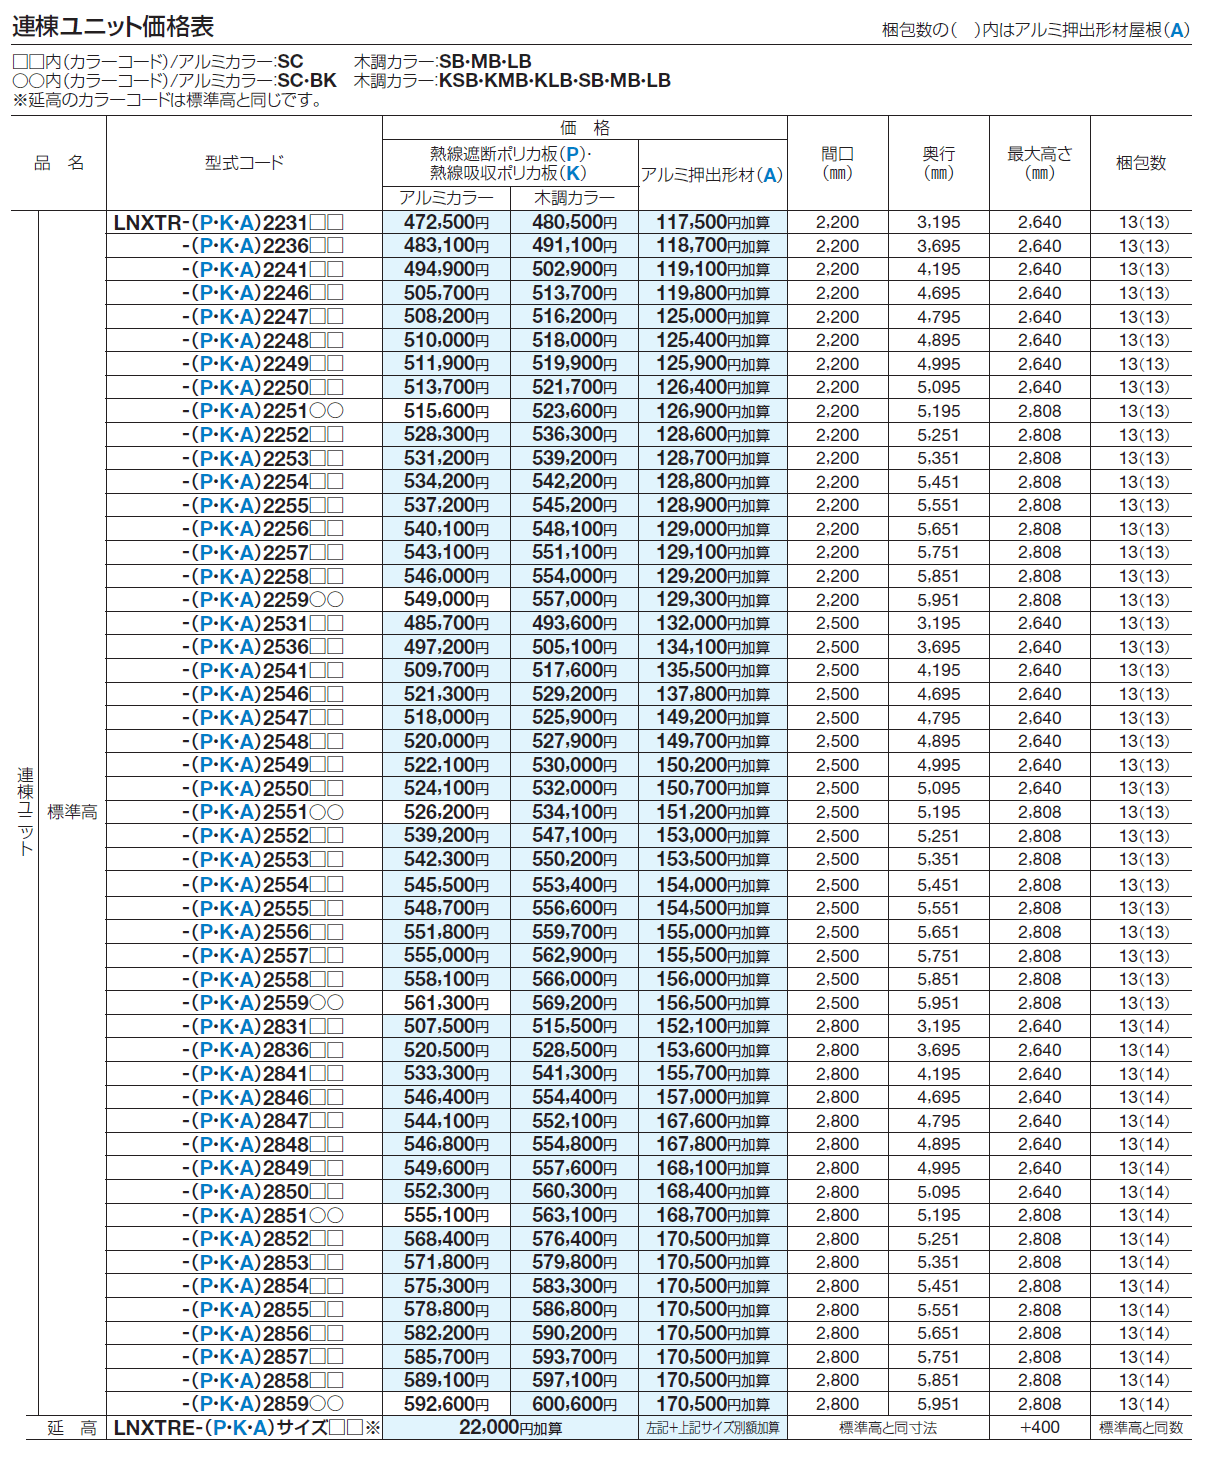Click the 品名 column header
Screen dimensions: 1205x1462
59,163
